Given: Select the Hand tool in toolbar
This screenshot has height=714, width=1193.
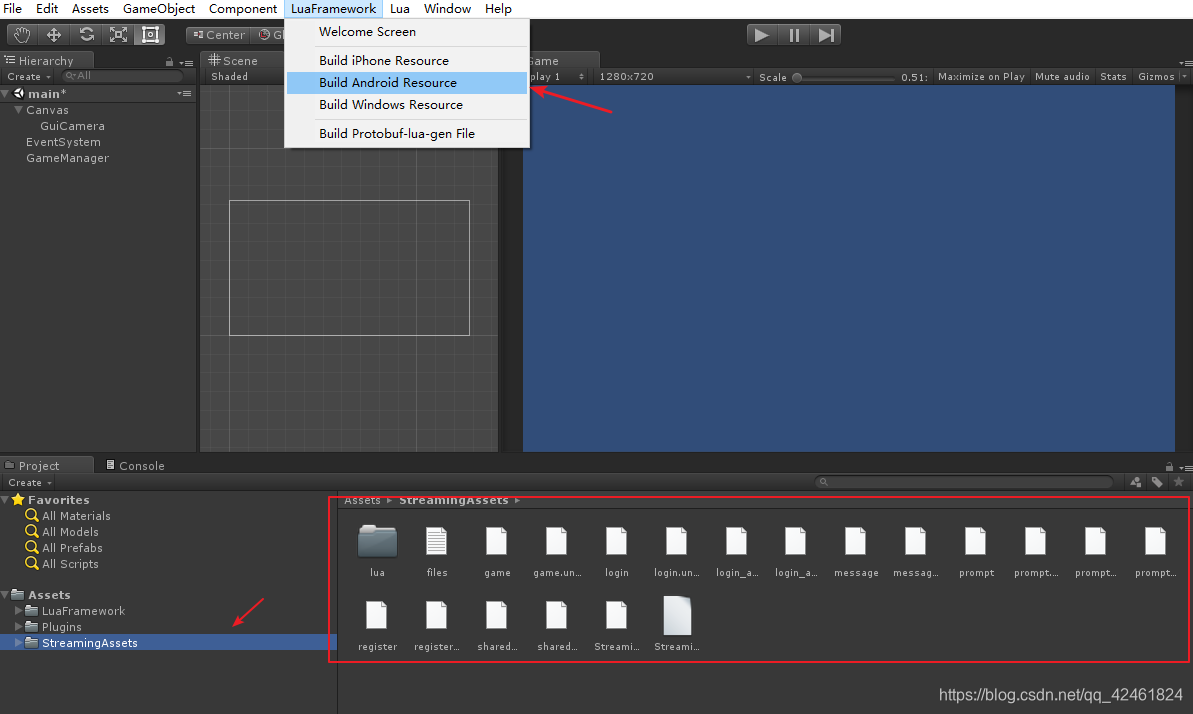Looking at the screenshot, I should pyautogui.click(x=22, y=35).
